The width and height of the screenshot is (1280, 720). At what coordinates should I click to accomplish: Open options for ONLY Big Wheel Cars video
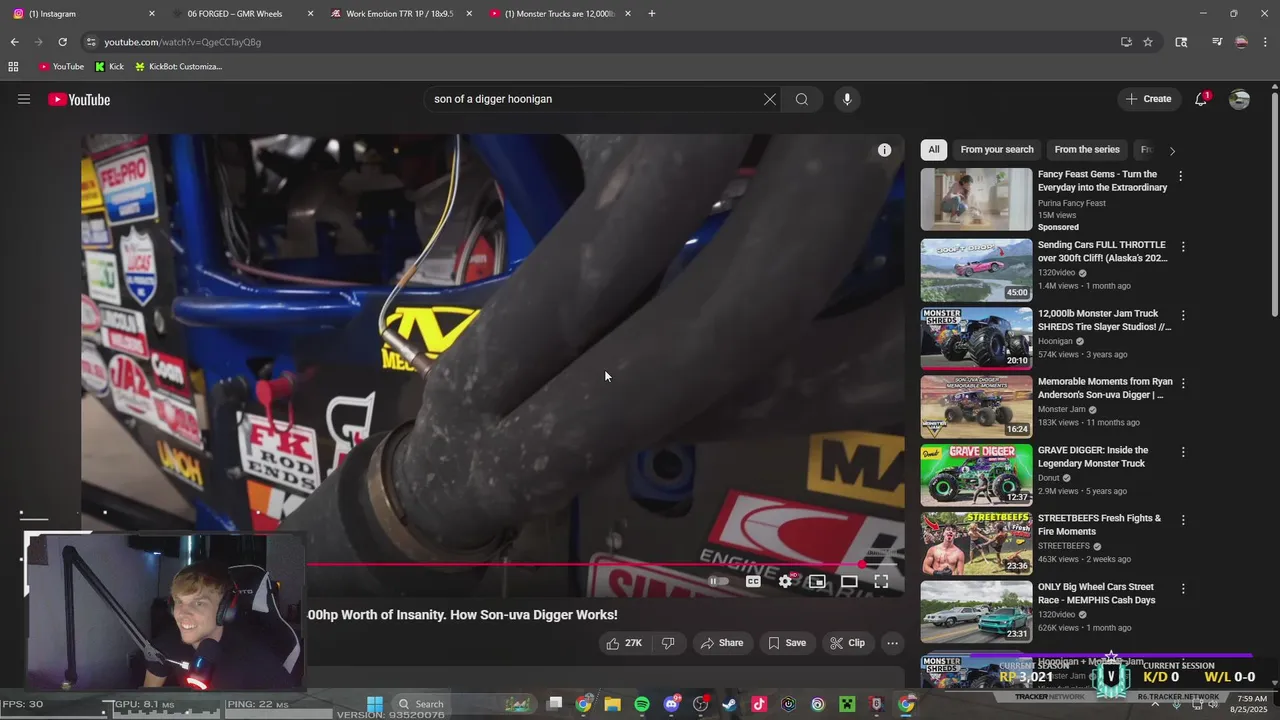(1183, 589)
